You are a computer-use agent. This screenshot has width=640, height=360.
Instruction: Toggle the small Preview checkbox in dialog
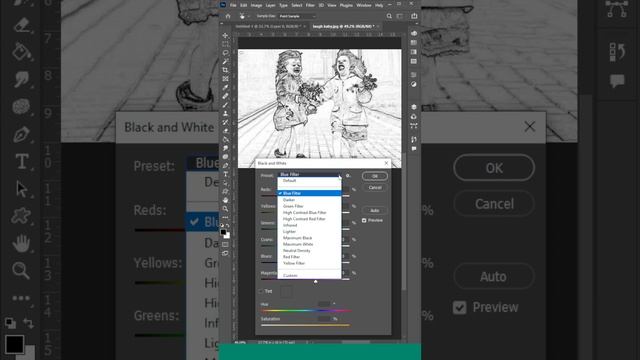(364, 220)
